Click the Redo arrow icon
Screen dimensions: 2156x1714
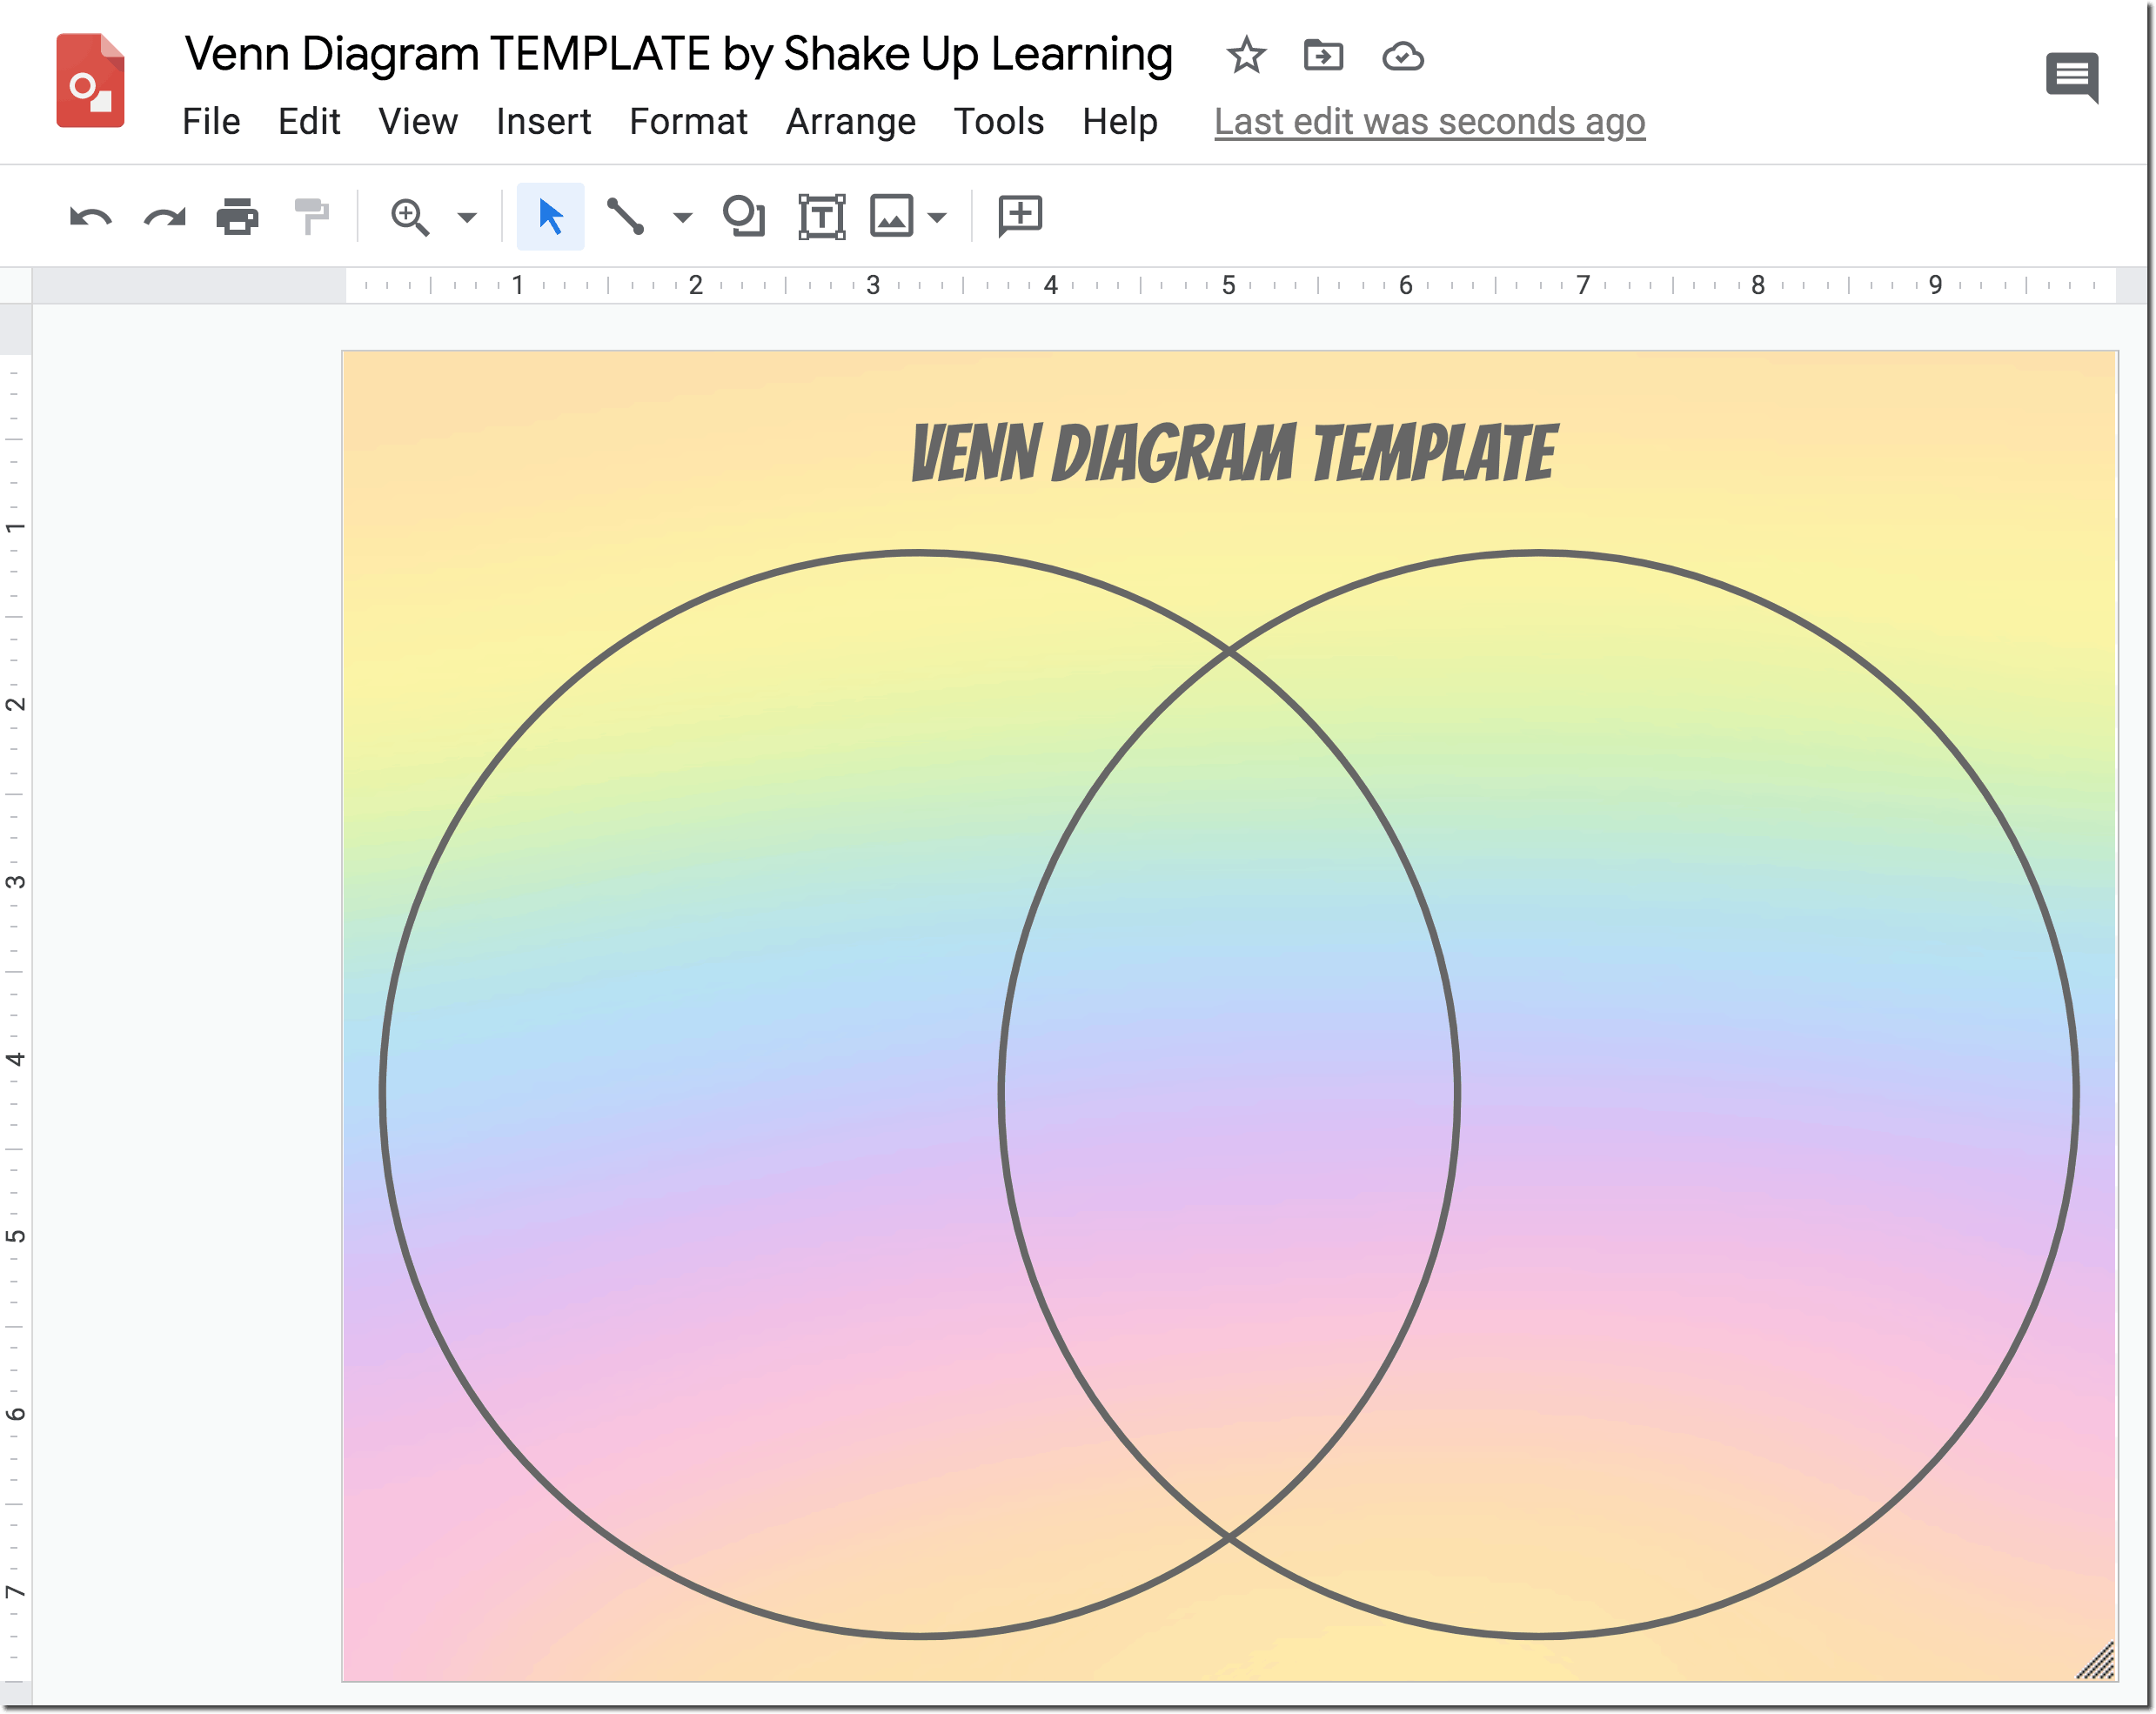[165, 217]
